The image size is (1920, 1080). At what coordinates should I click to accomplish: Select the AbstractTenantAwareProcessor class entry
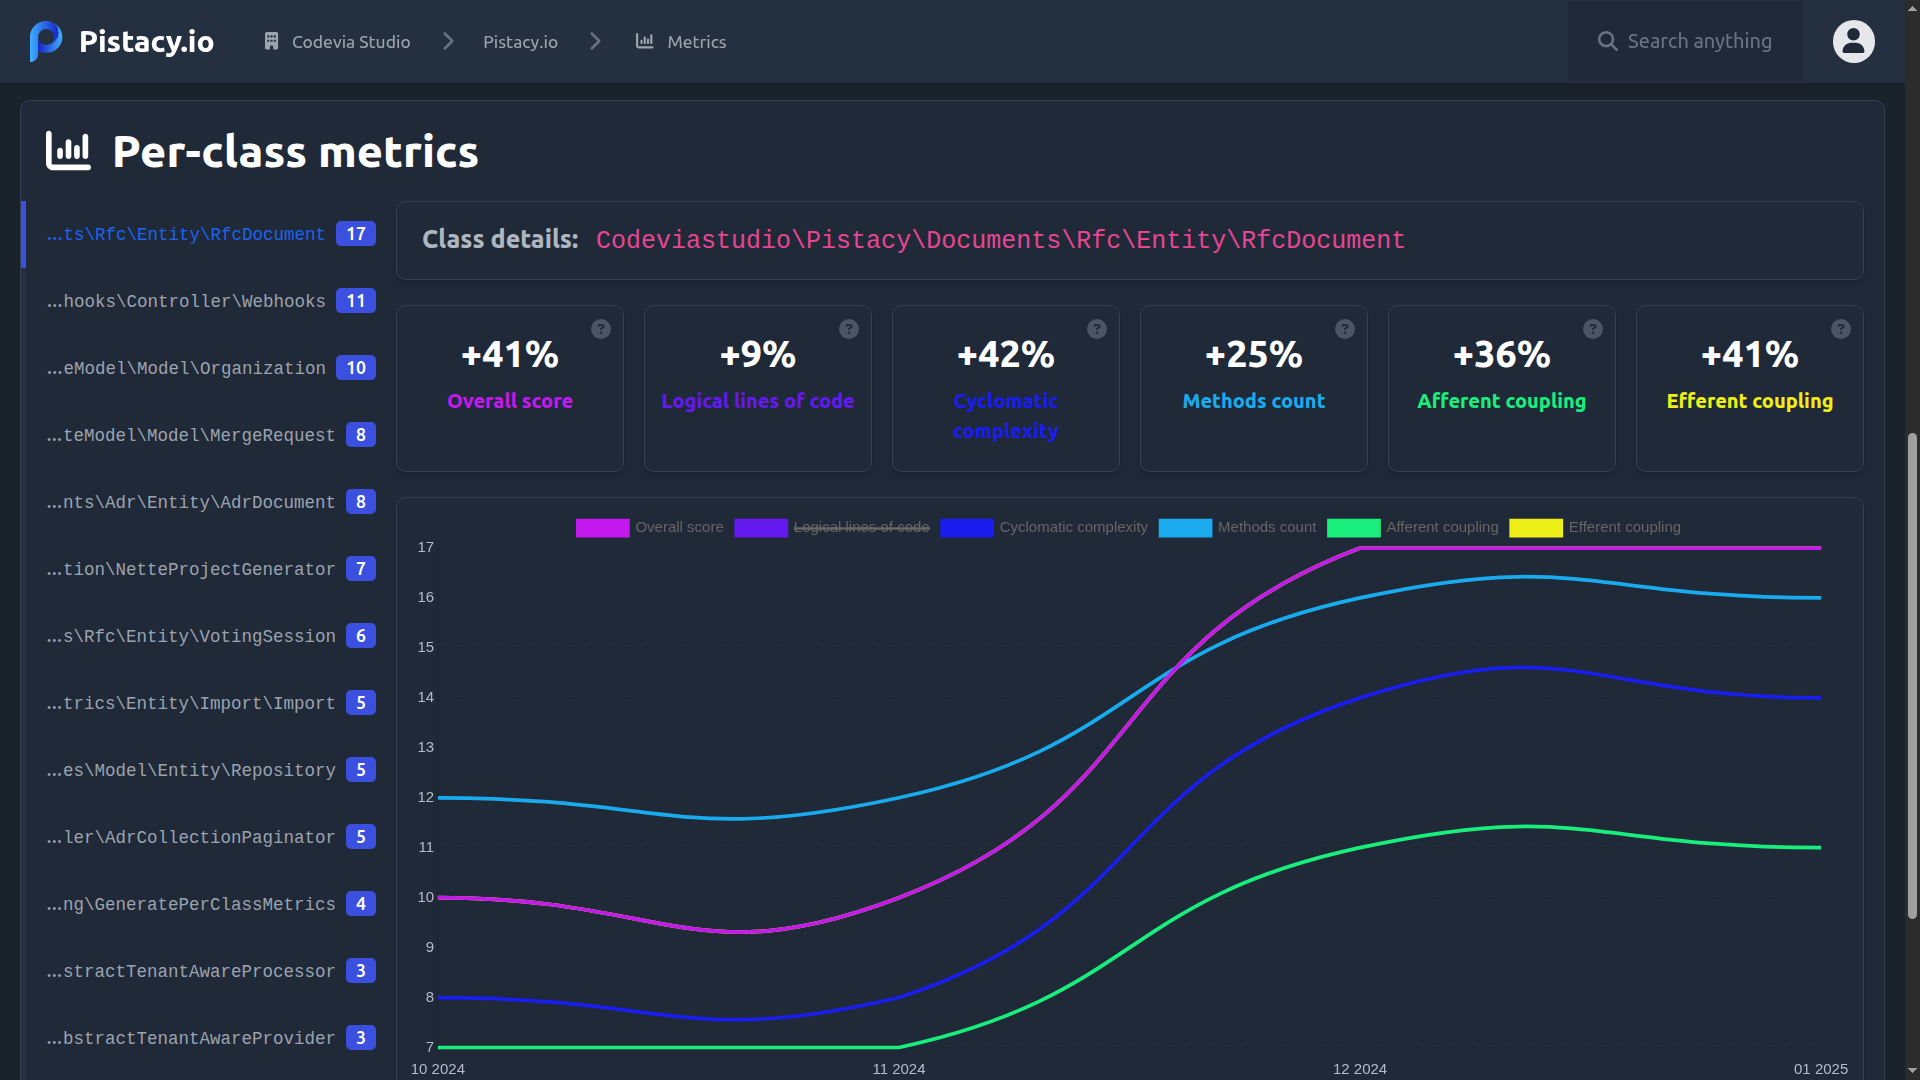200,971
